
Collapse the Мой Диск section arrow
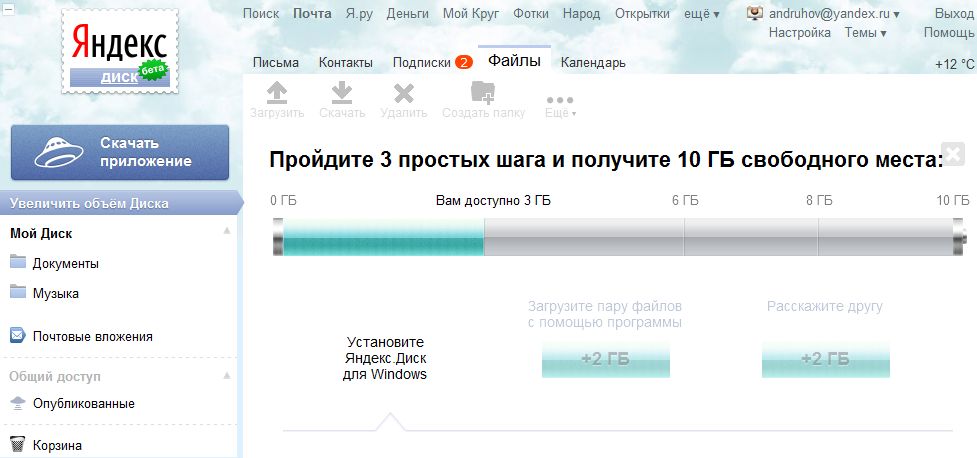pyautogui.click(x=227, y=231)
